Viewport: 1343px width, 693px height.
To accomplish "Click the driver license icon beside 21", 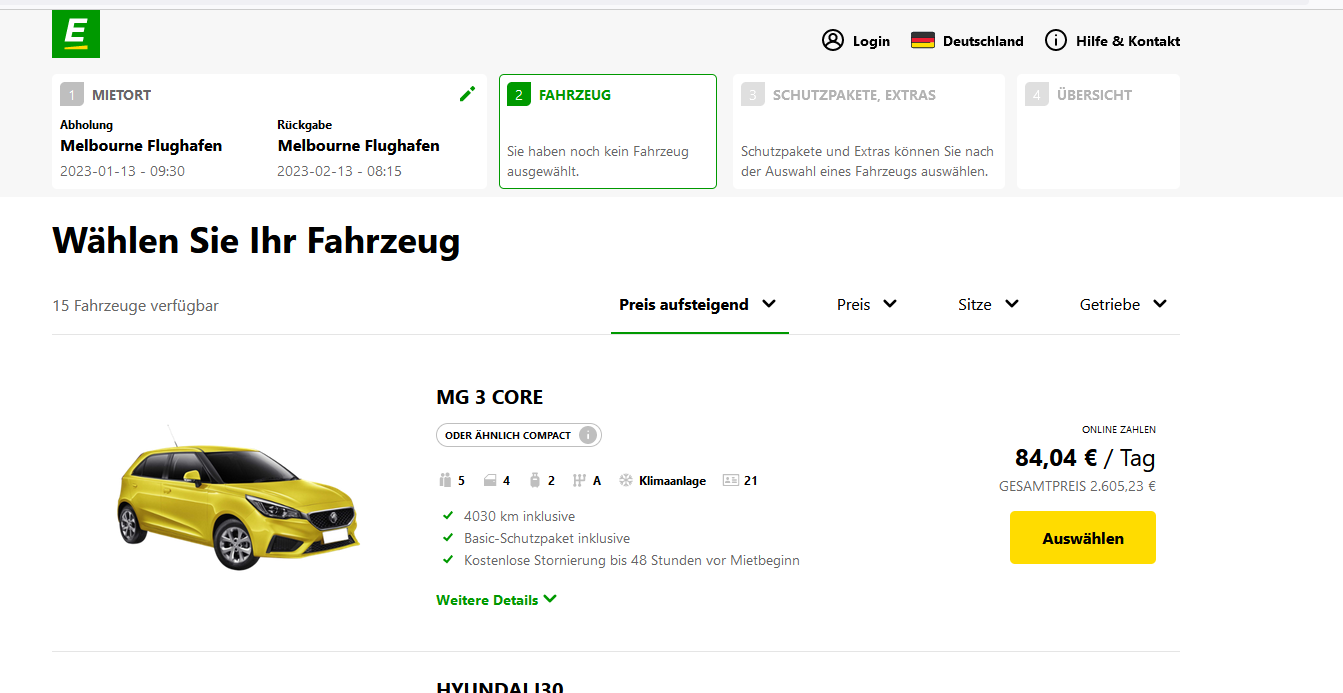I will point(730,481).
